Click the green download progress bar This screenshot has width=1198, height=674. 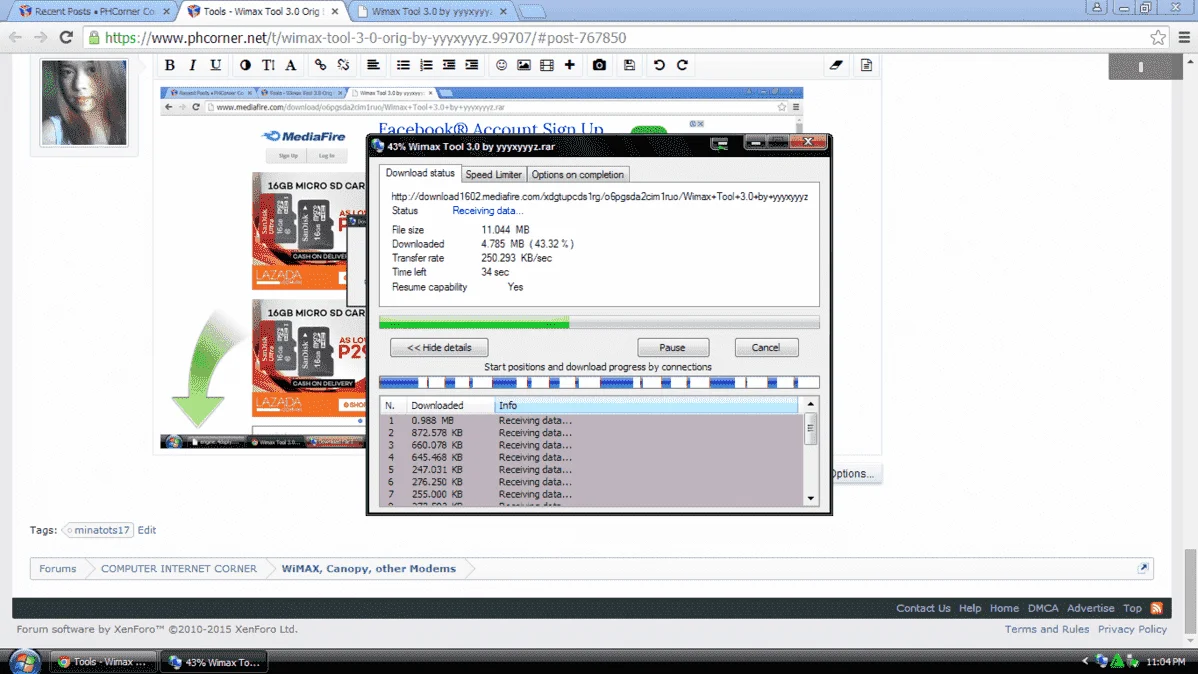click(x=599, y=323)
